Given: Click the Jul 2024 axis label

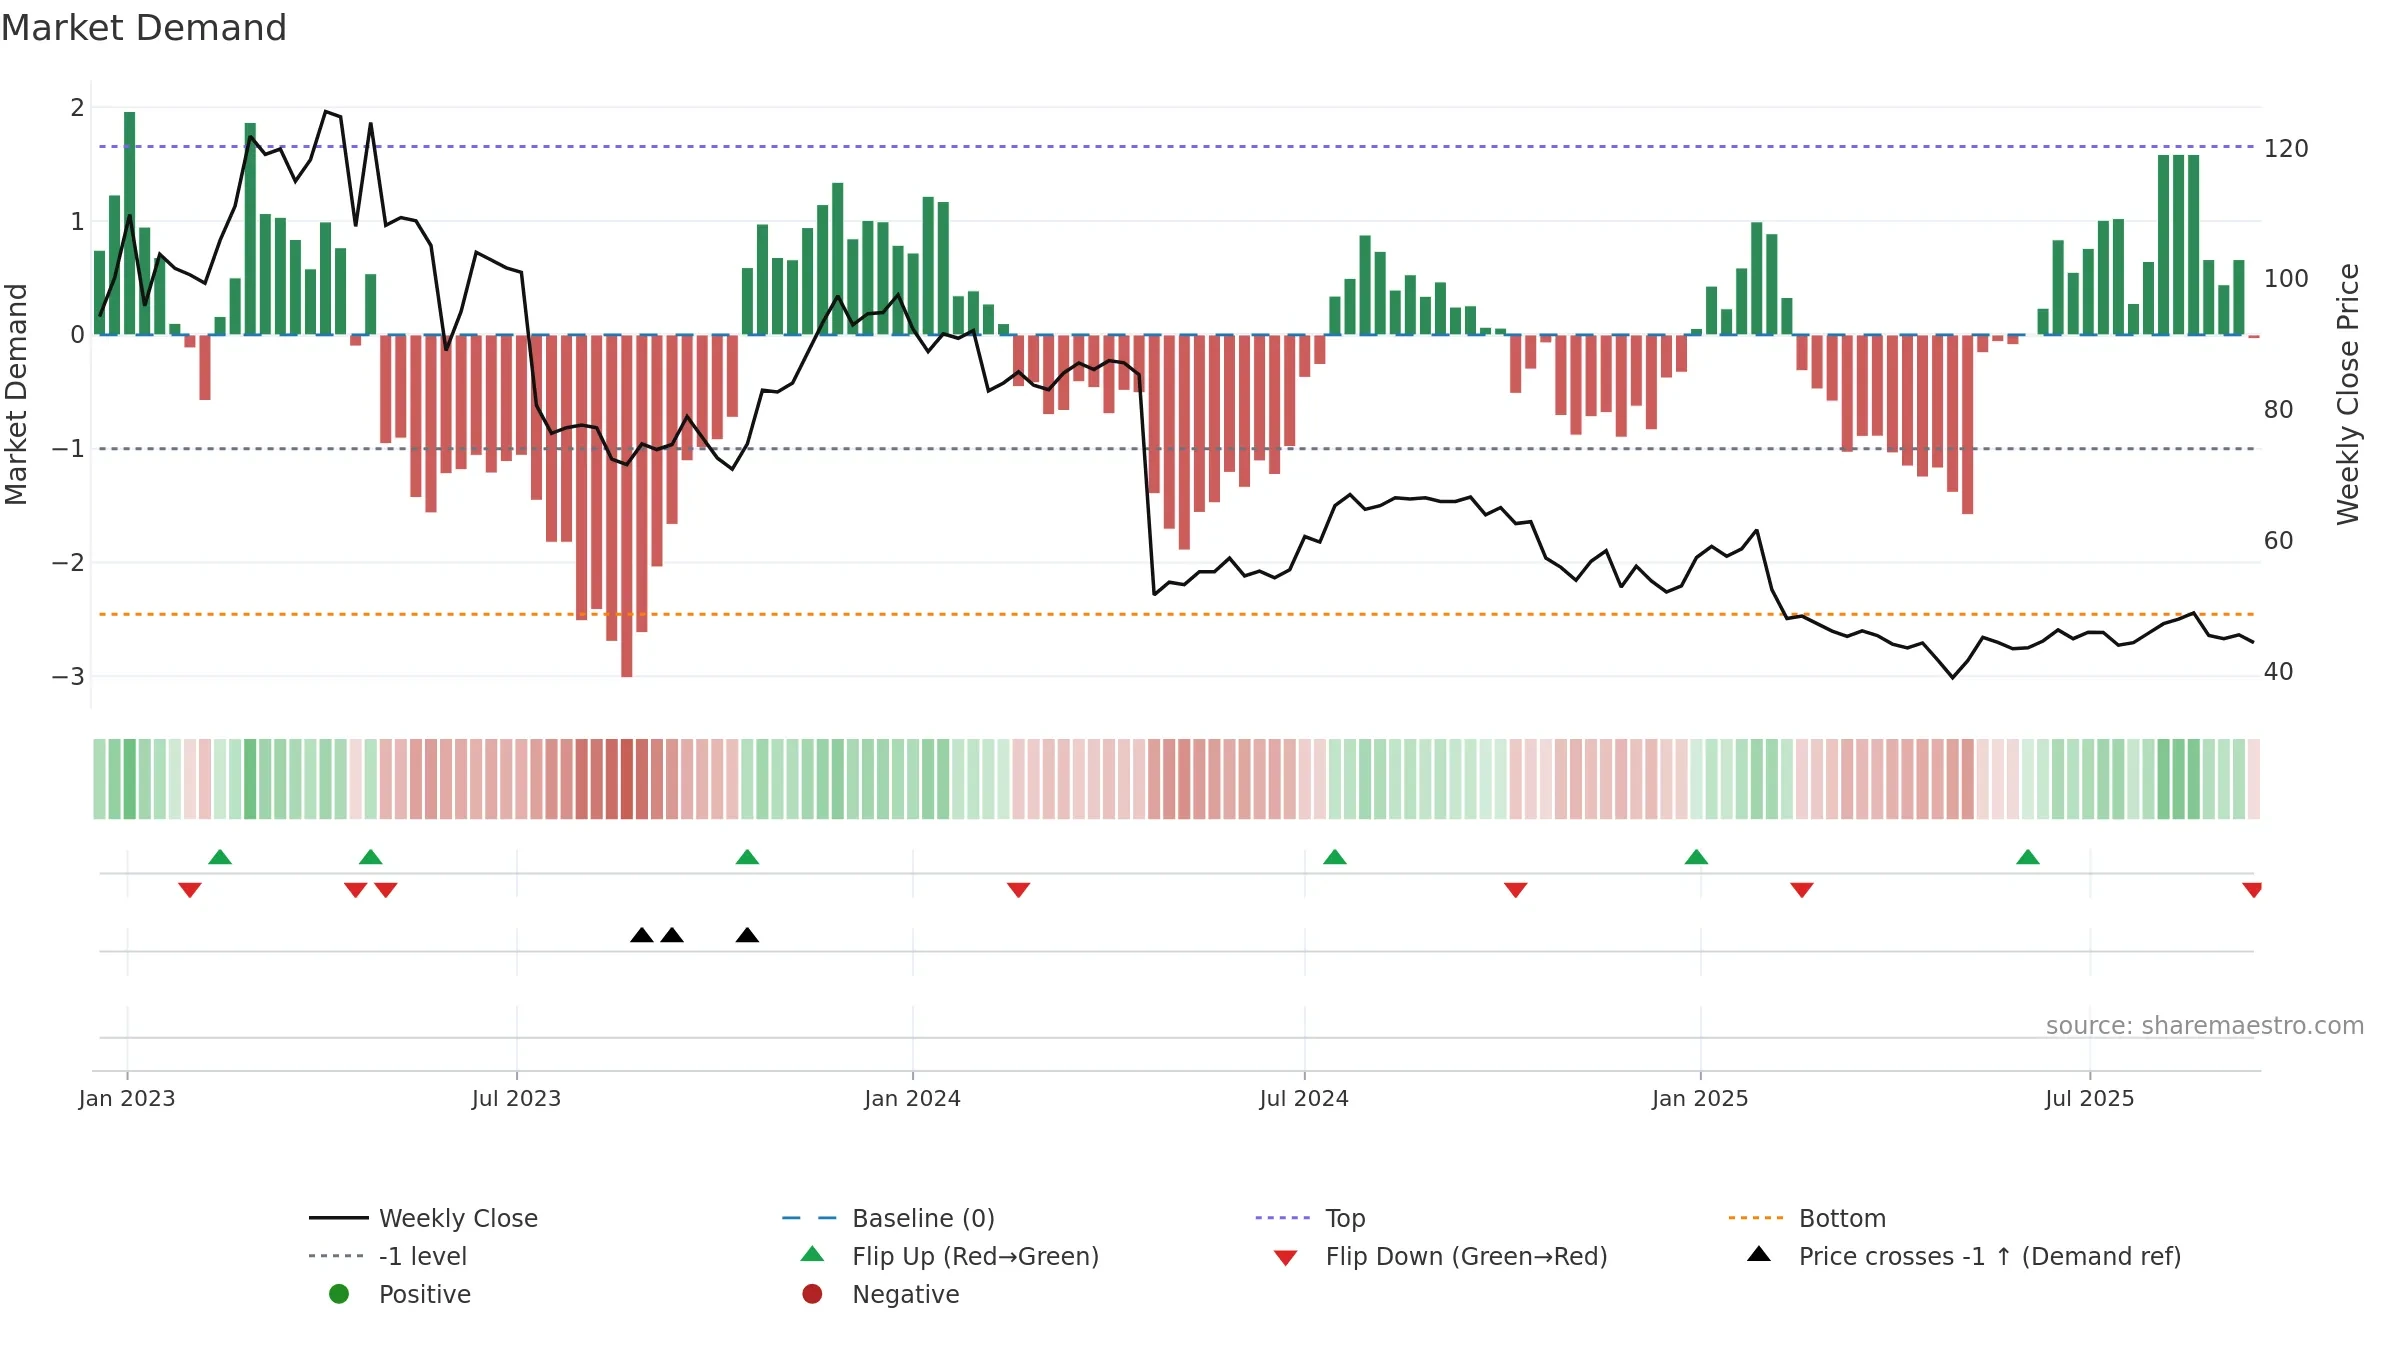Looking at the screenshot, I should 1304,1099.
